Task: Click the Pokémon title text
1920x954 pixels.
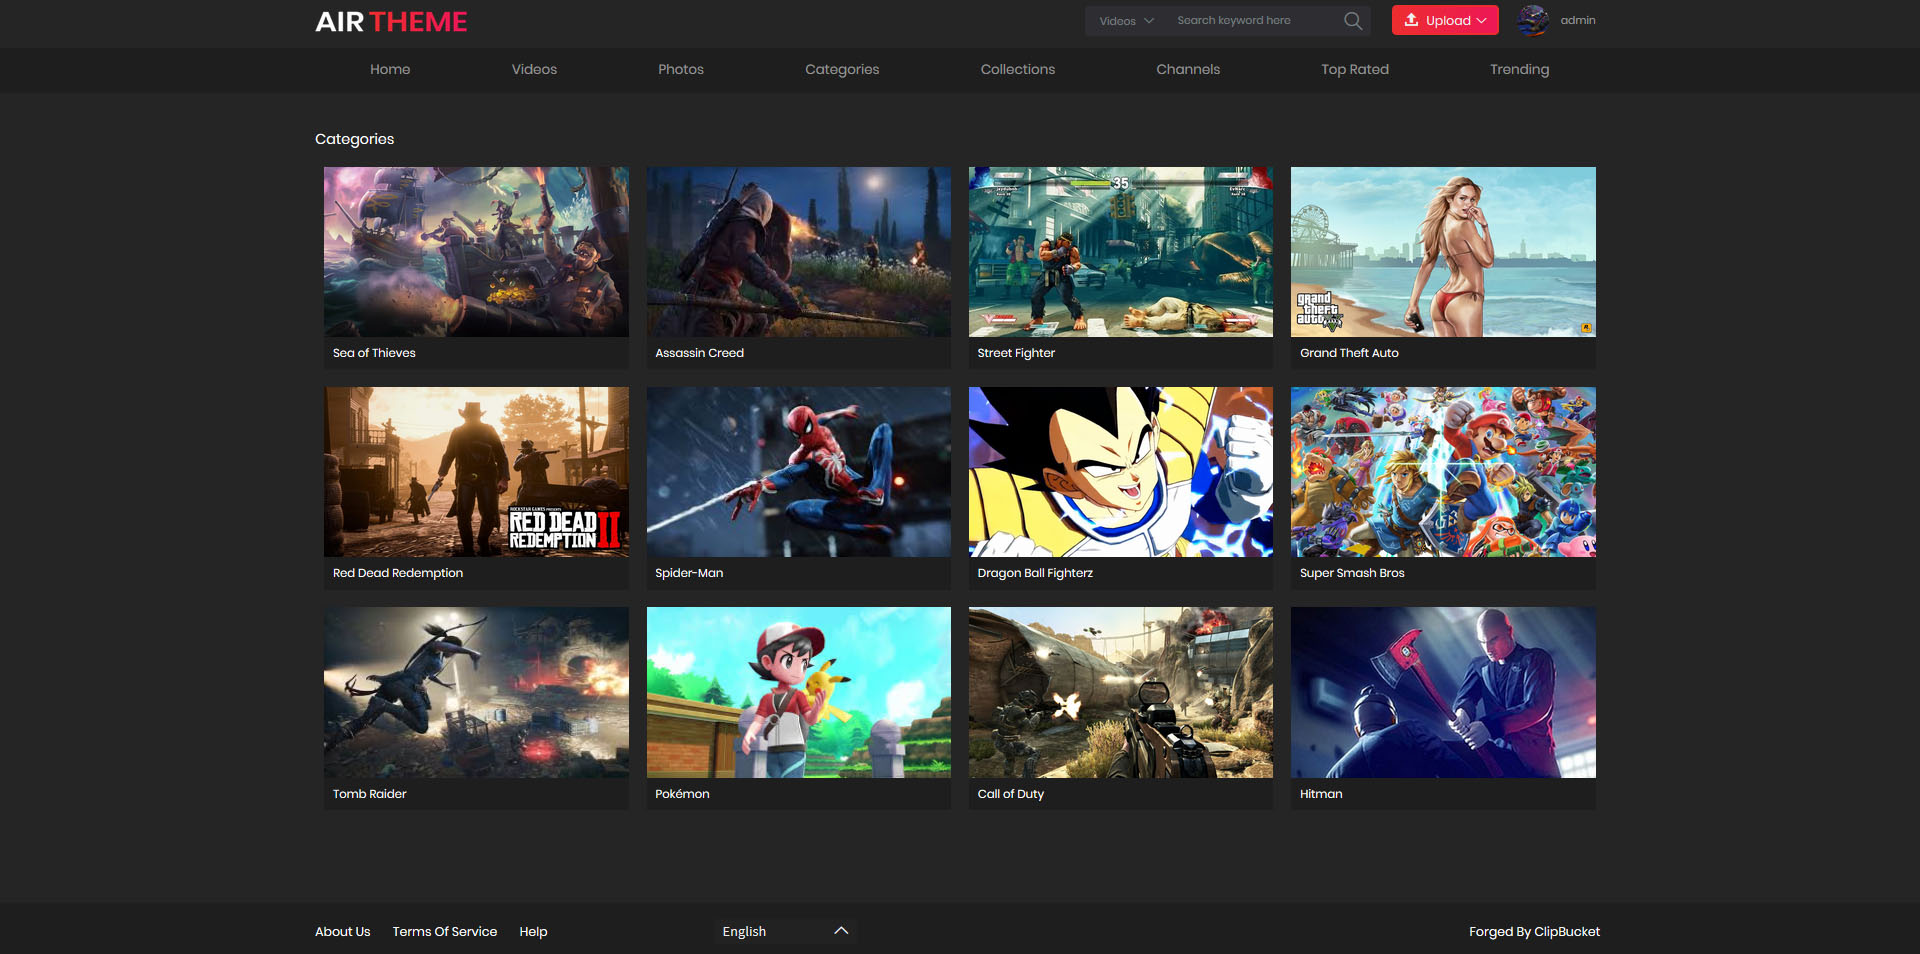Action: click(682, 794)
